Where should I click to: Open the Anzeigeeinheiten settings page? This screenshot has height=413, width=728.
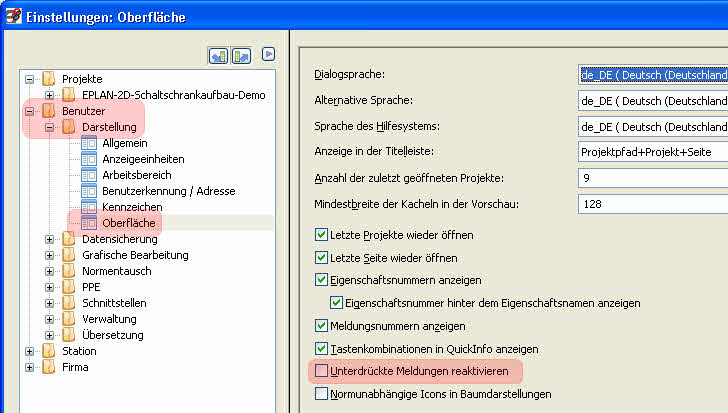pyautogui.click(x=143, y=159)
